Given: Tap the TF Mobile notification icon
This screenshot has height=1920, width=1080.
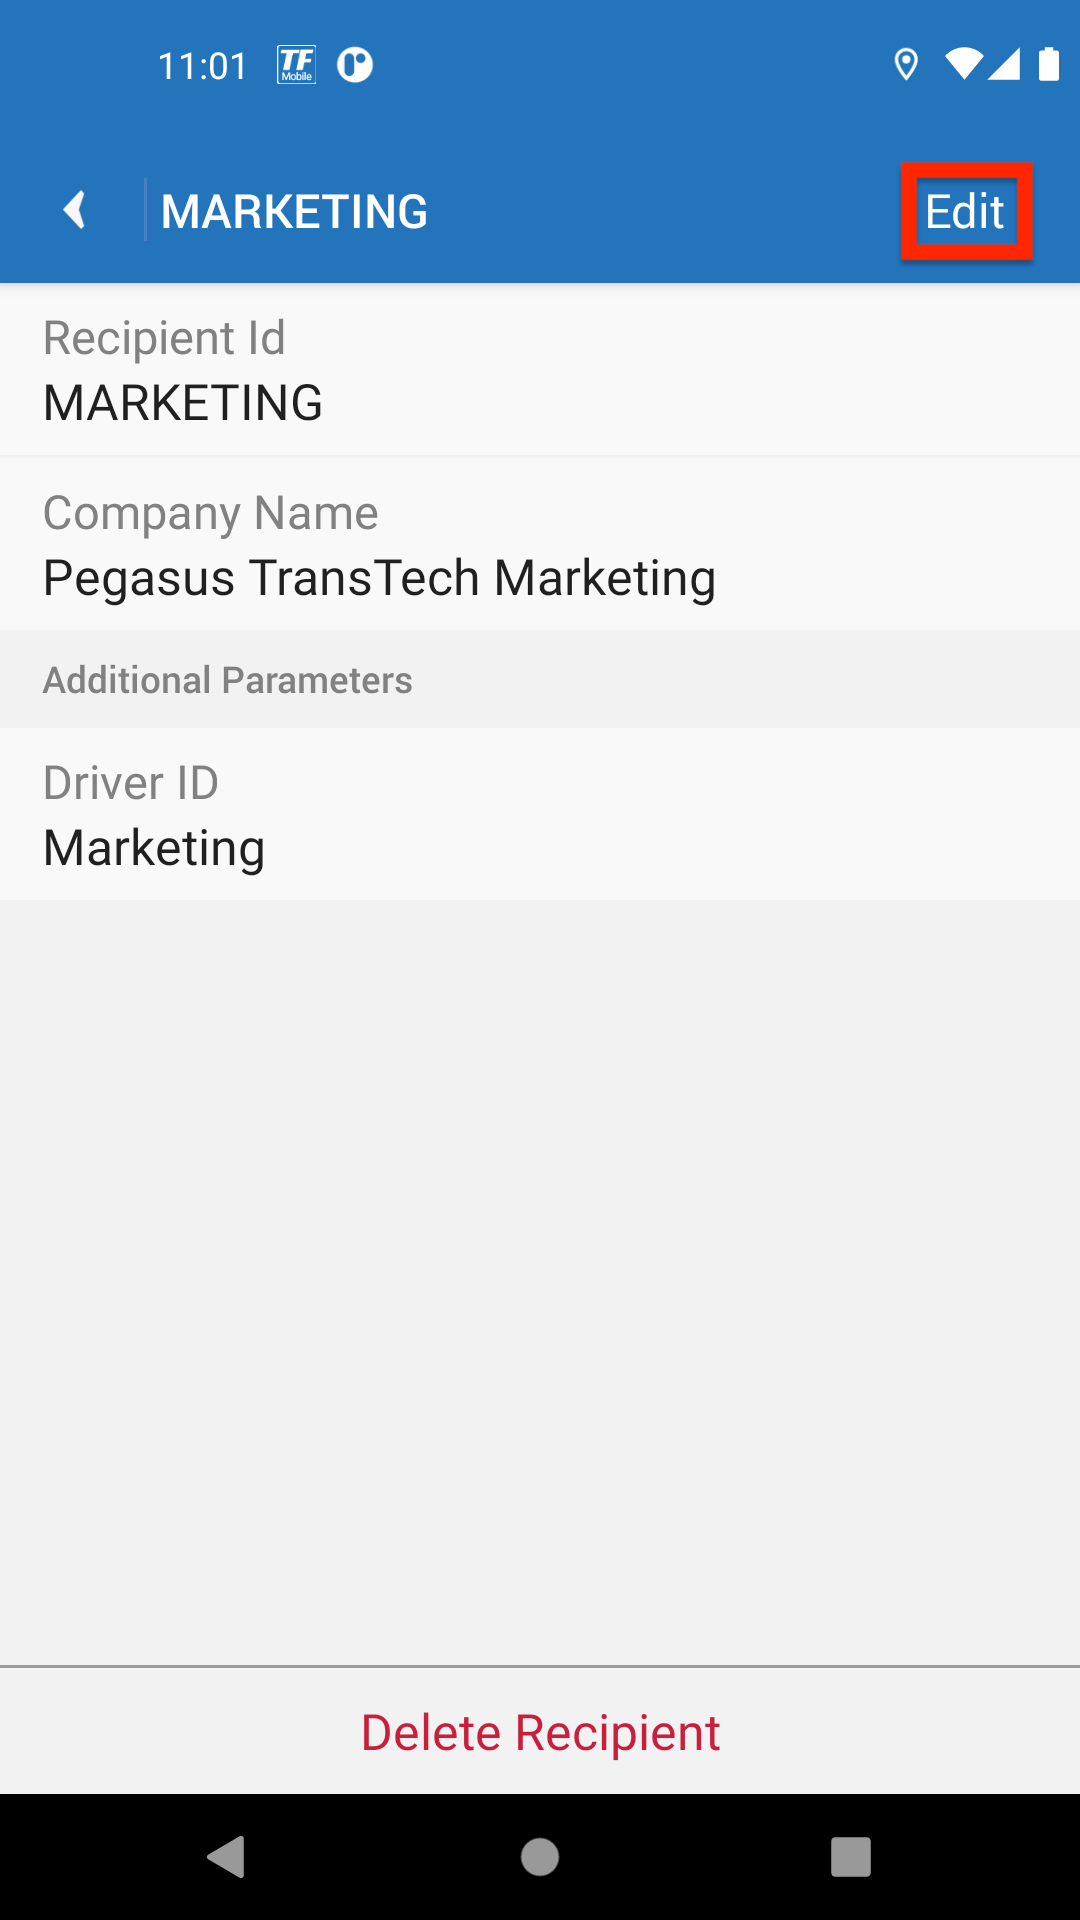Looking at the screenshot, I should click(296, 65).
